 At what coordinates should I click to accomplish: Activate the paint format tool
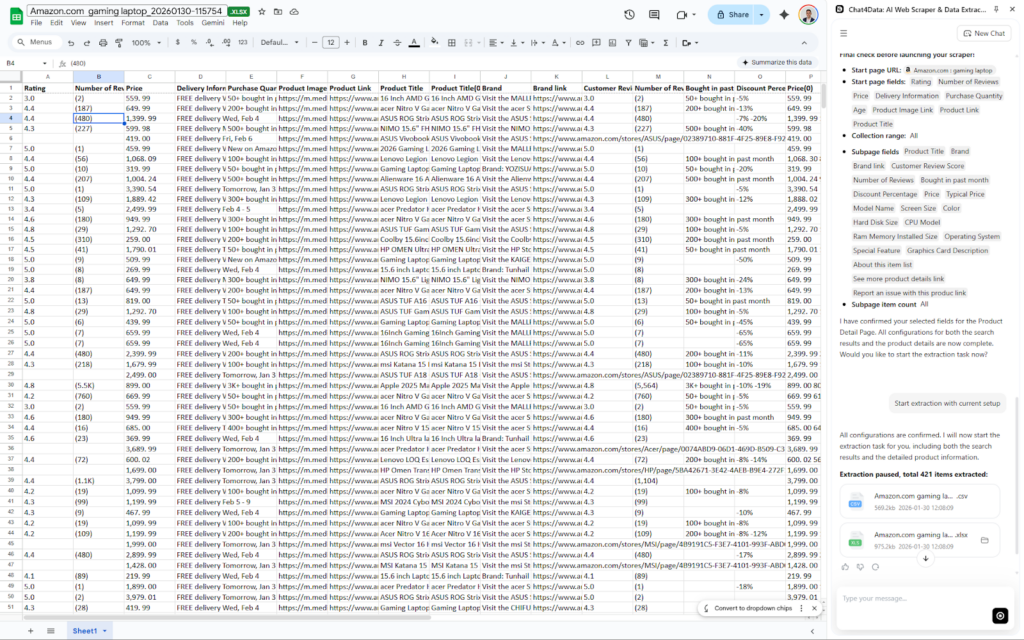119,42
